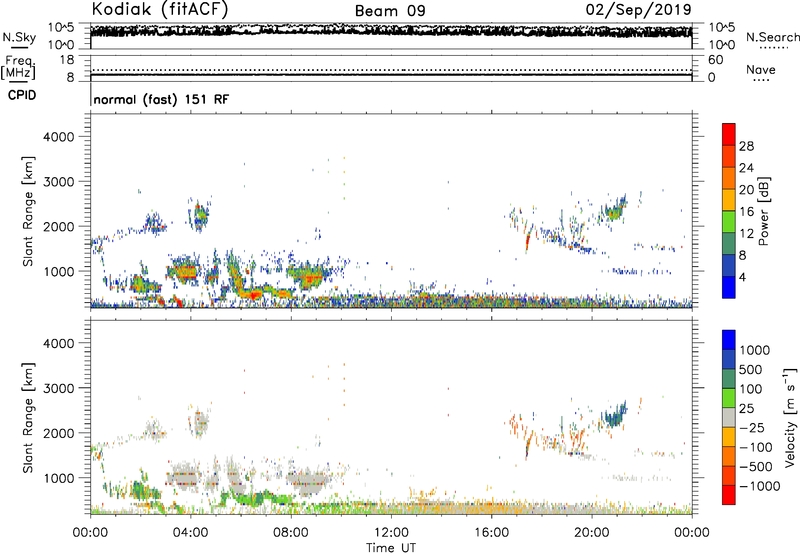Click the -1000 tick on velocity colorbar
800x554 pixels.
760,486
